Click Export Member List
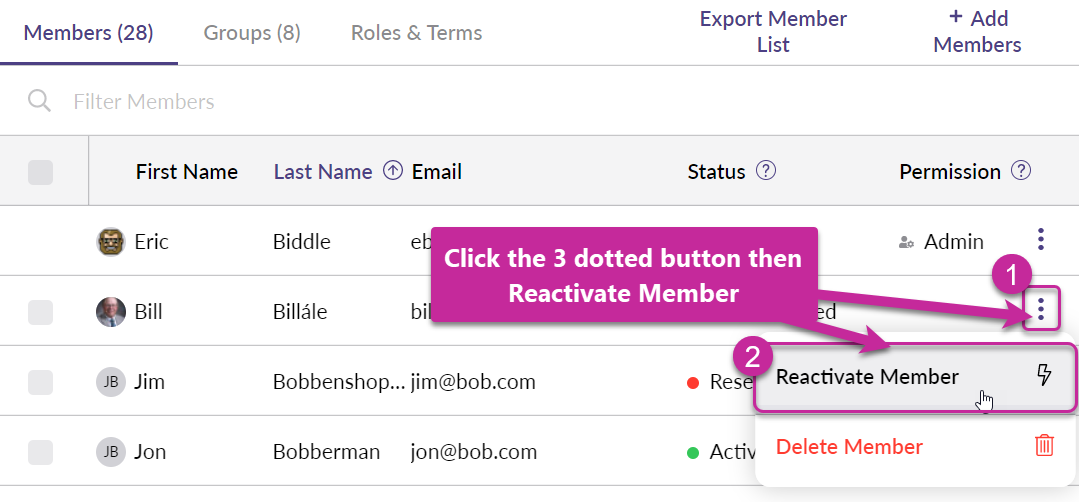The height and width of the screenshot is (502, 1079). pos(773,32)
